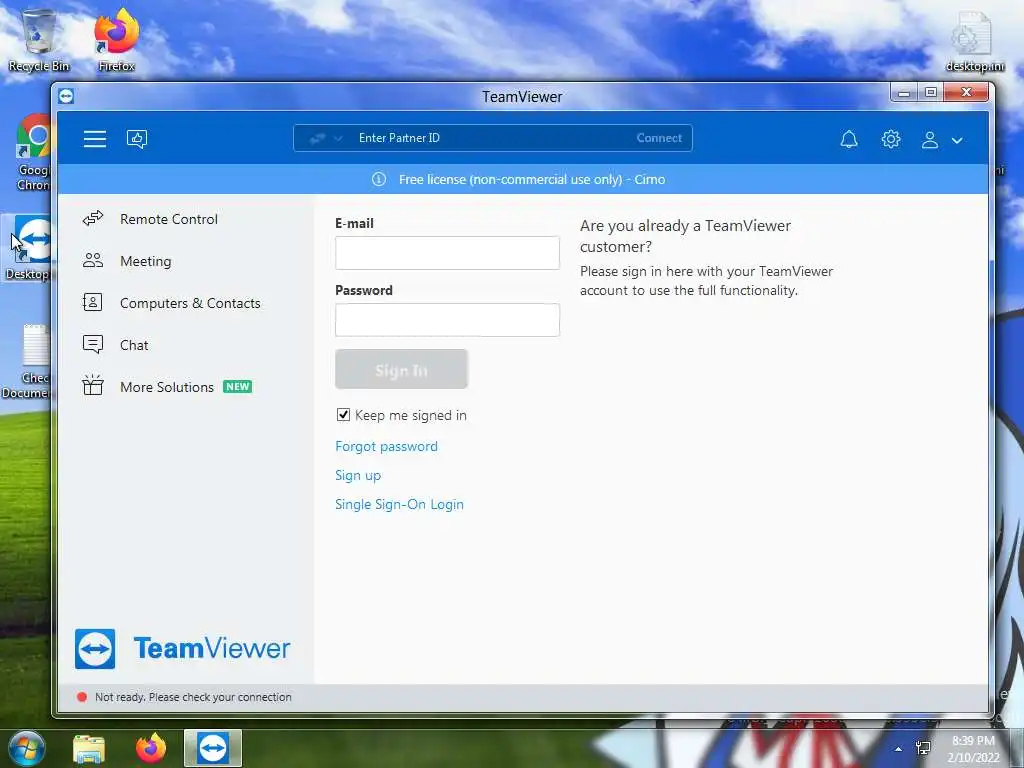Expand the account dropdown chevron
This screenshot has height=768, width=1024.
pyautogui.click(x=957, y=140)
